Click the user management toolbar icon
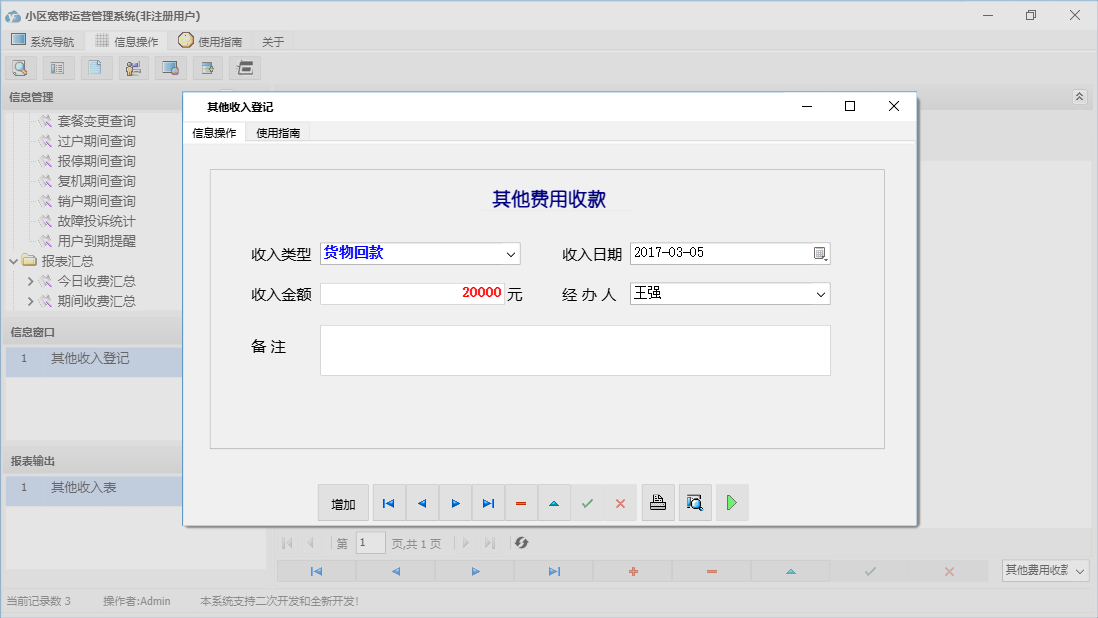The height and width of the screenshot is (618, 1098). click(x=133, y=67)
